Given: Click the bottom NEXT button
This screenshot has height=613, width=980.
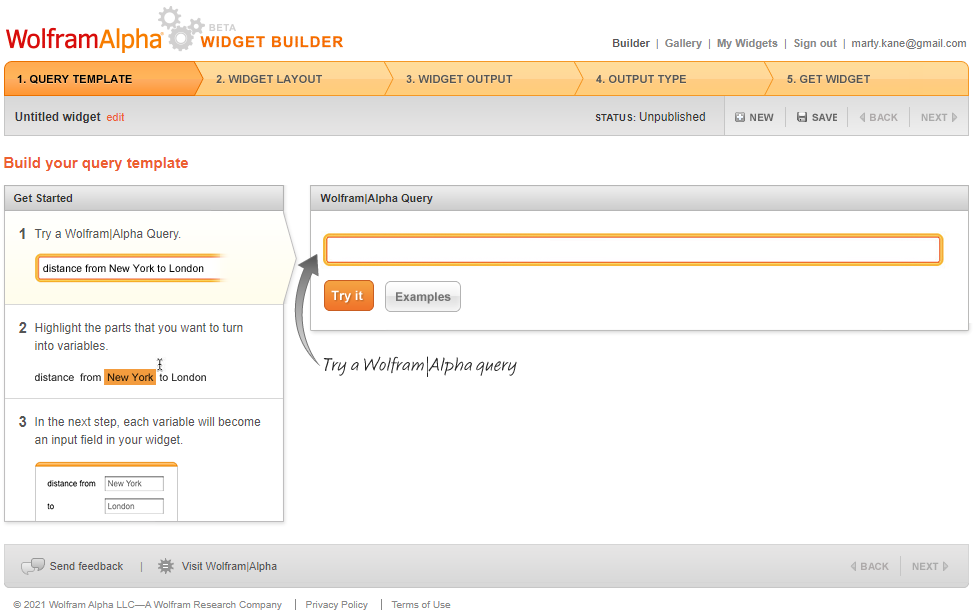Looking at the screenshot, I should [930, 566].
